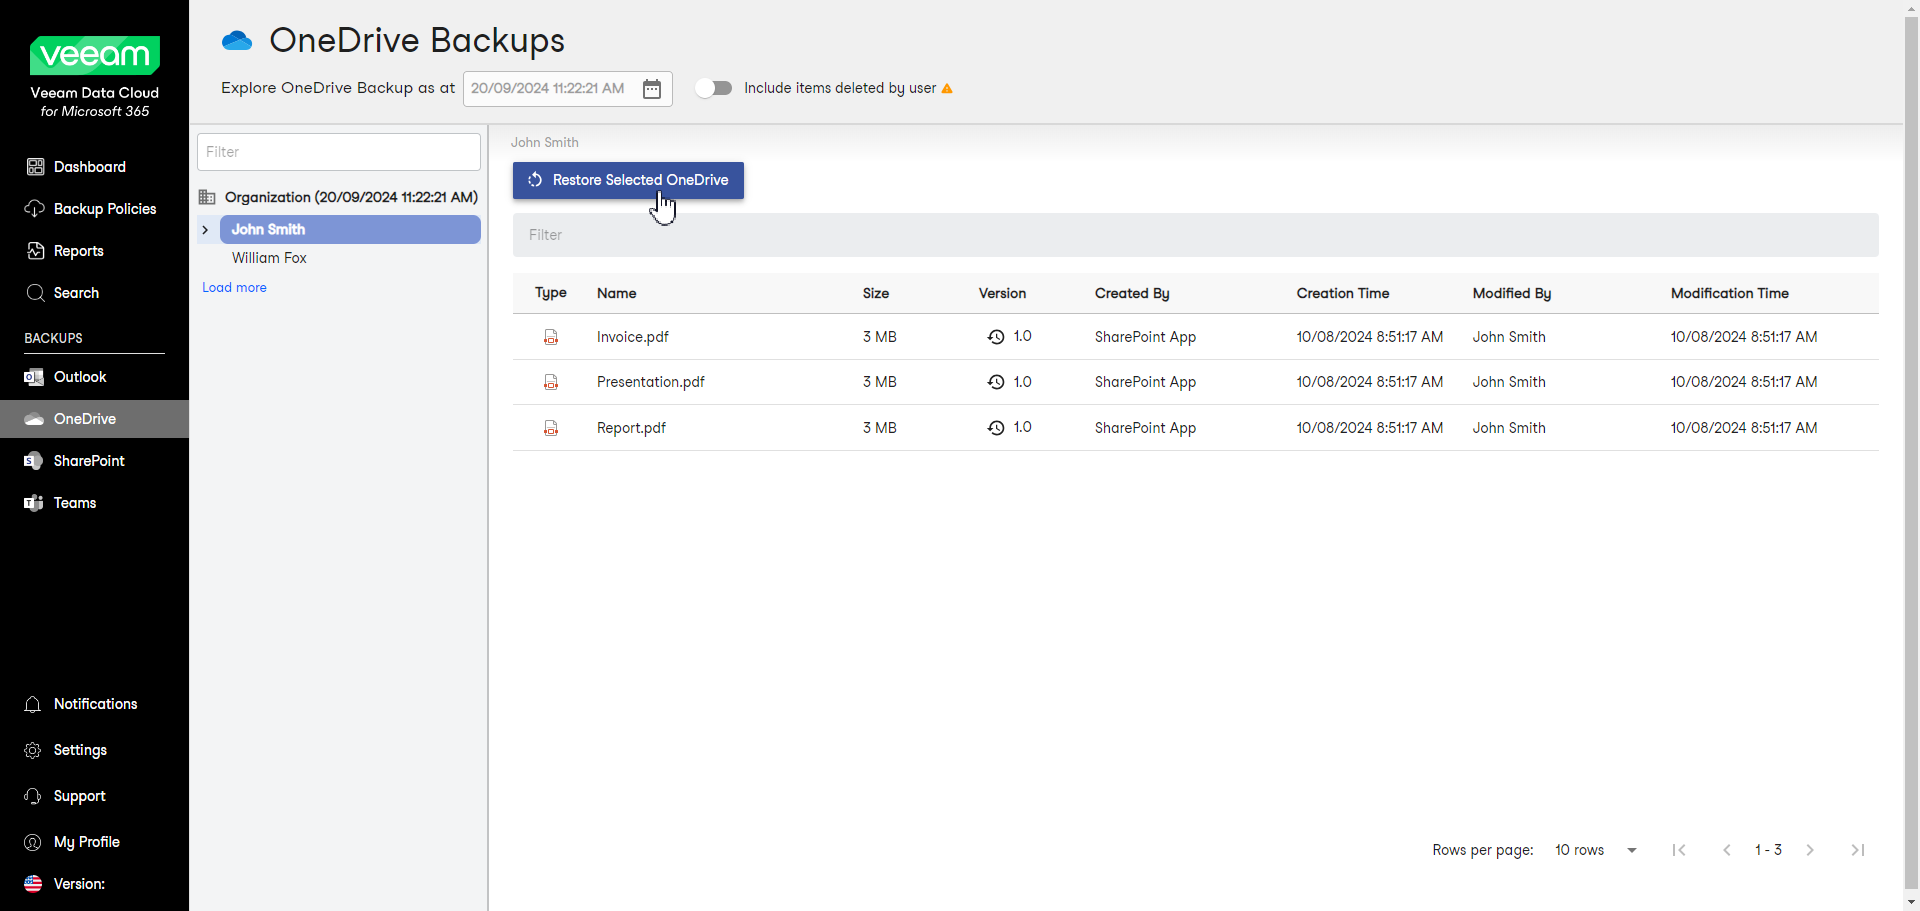
Task: Focus the file list Filter field
Action: click(1195, 235)
